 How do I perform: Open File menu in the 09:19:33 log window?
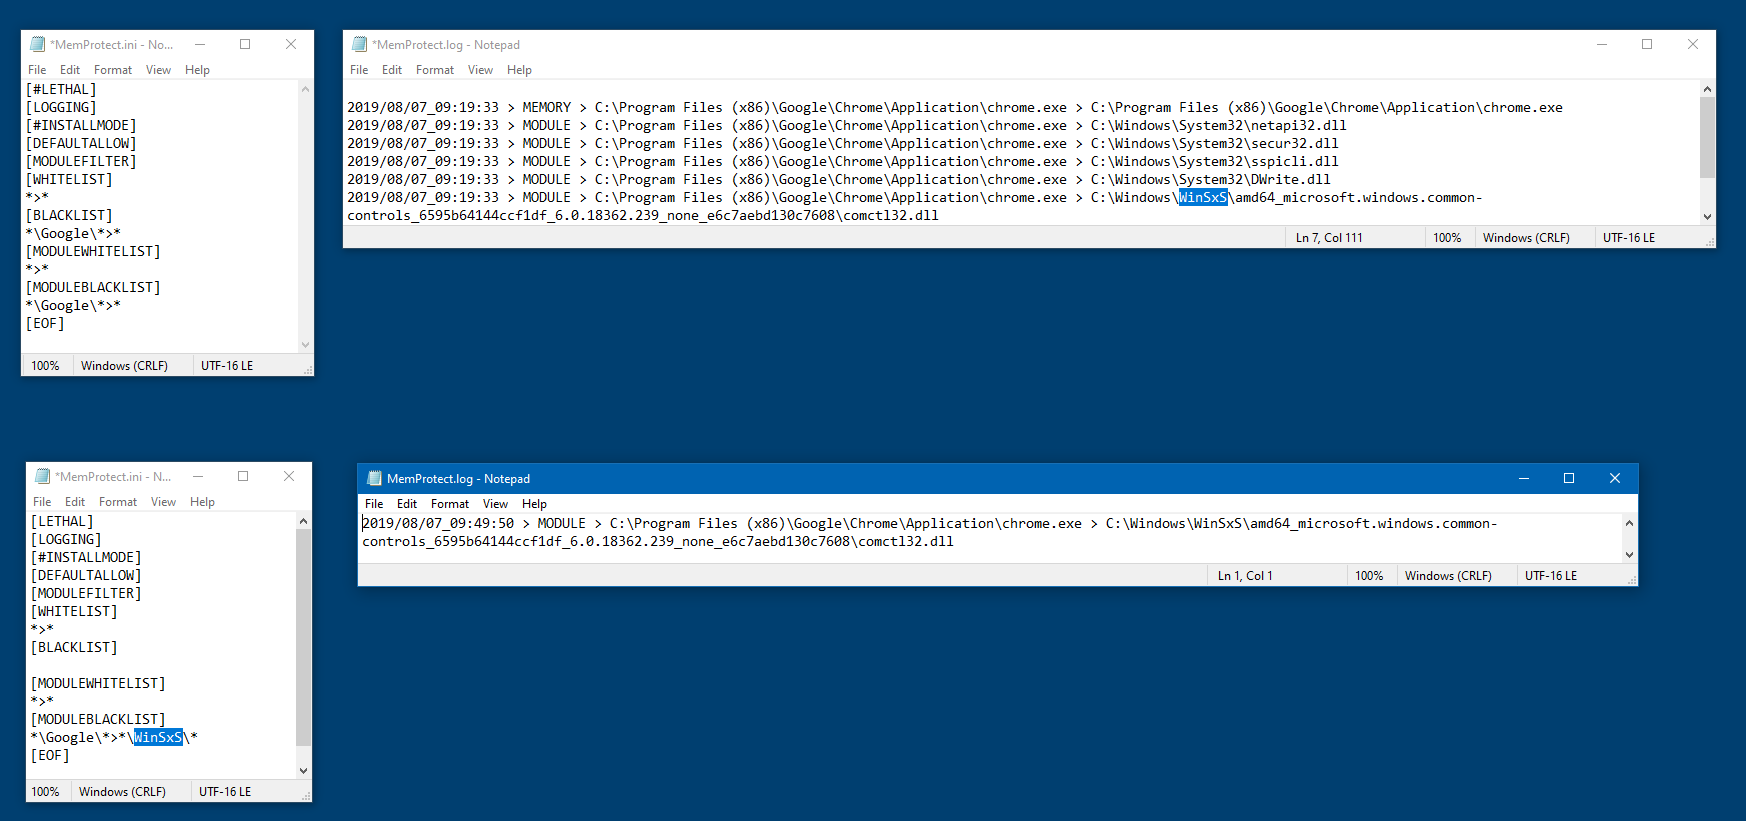pyautogui.click(x=359, y=70)
